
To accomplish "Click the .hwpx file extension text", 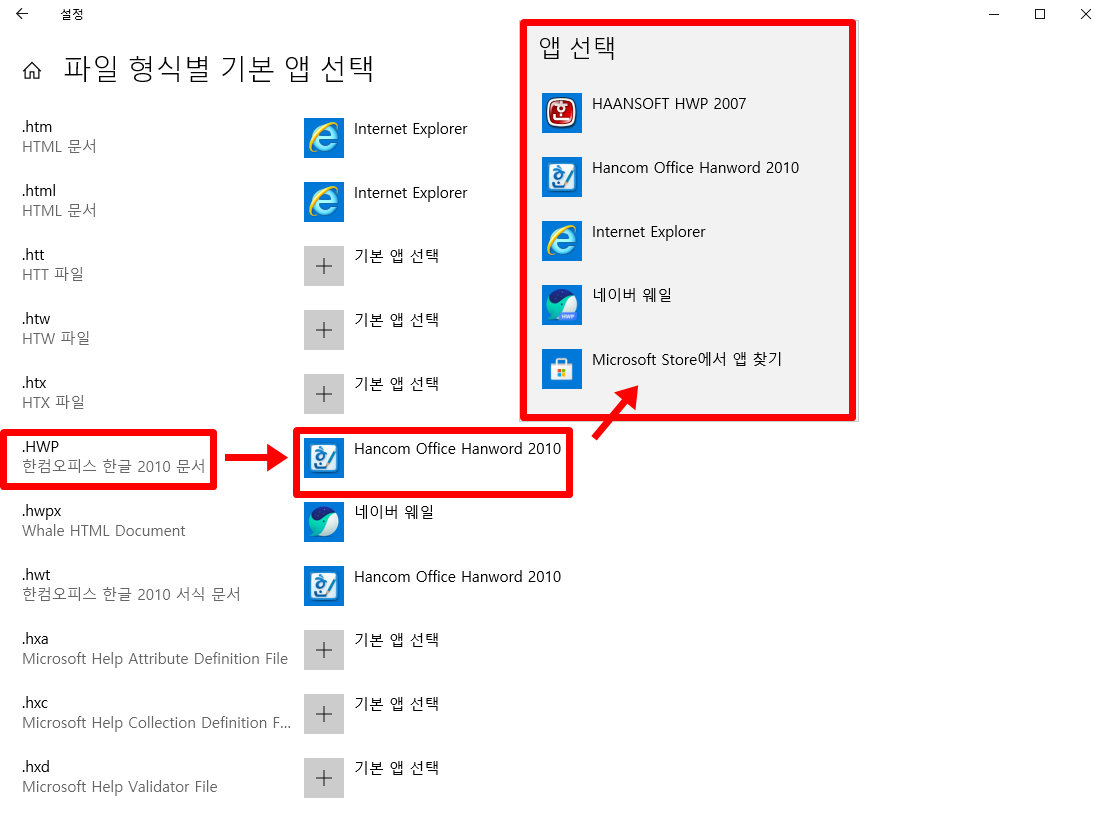I will tap(42, 512).
